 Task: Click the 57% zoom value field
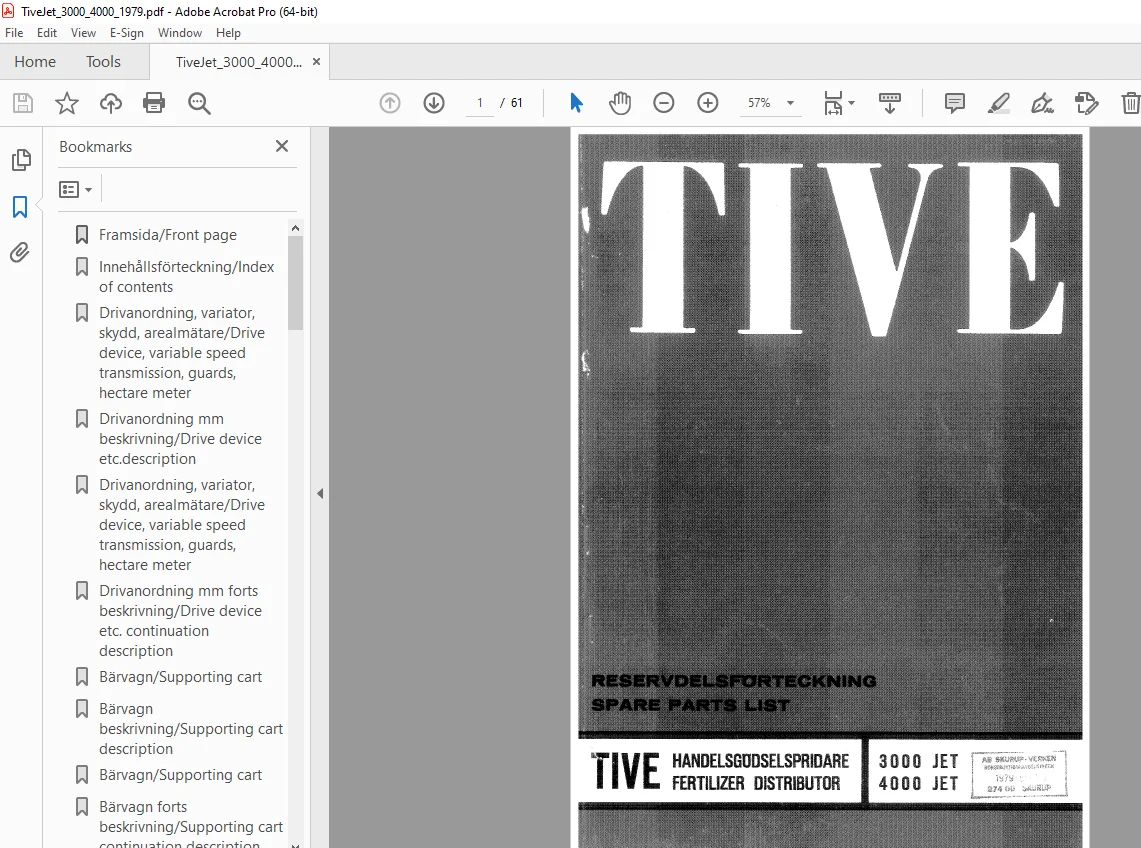point(759,103)
